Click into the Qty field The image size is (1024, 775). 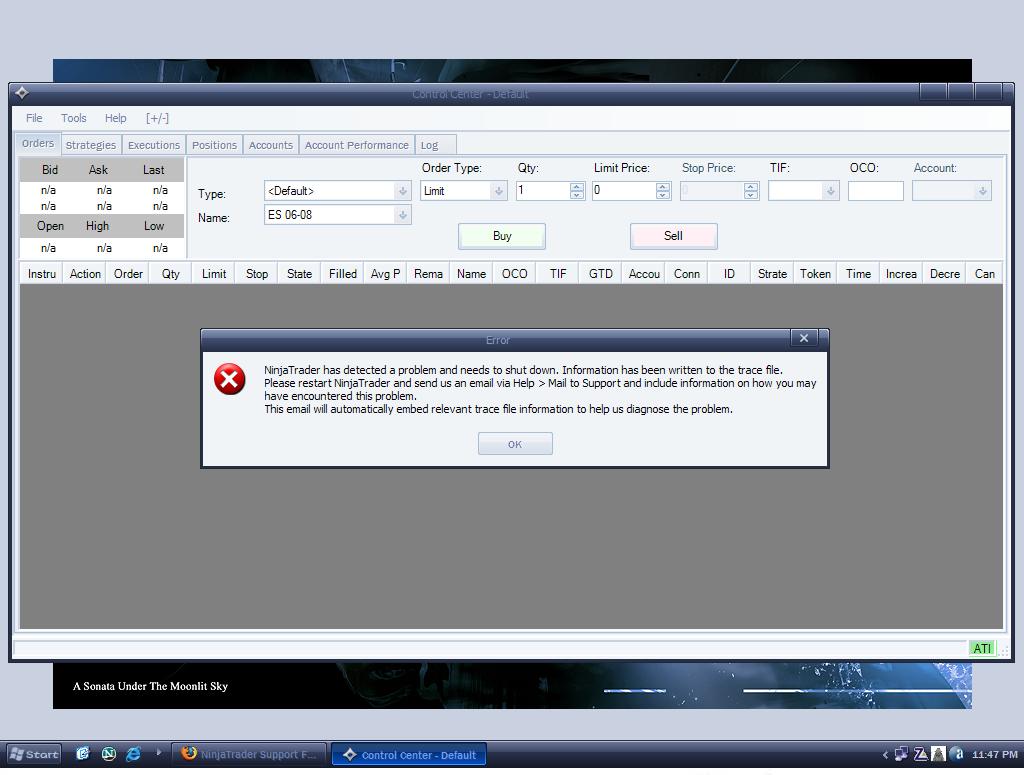(543, 191)
